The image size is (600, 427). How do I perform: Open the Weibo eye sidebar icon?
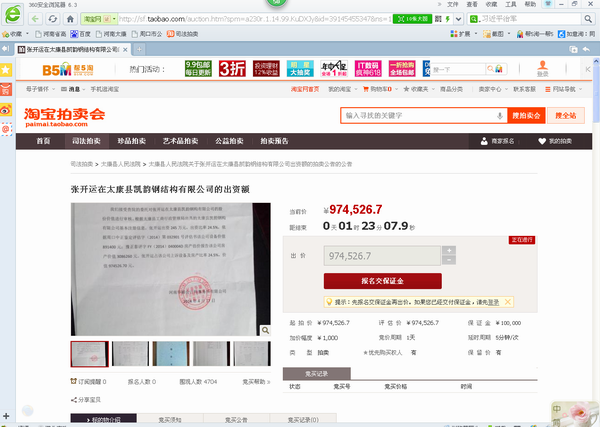pyautogui.click(x=6, y=110)
